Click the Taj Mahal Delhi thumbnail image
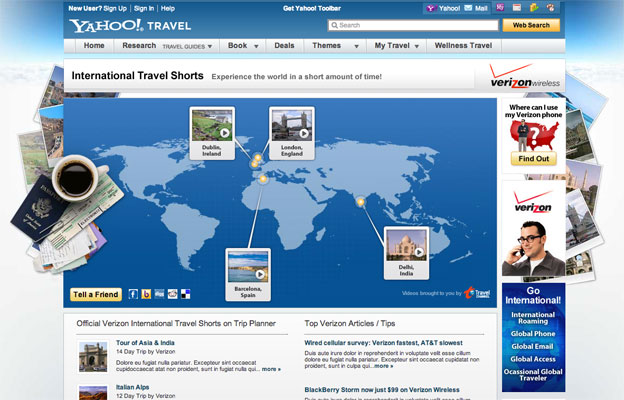 [x=406, y=245]
